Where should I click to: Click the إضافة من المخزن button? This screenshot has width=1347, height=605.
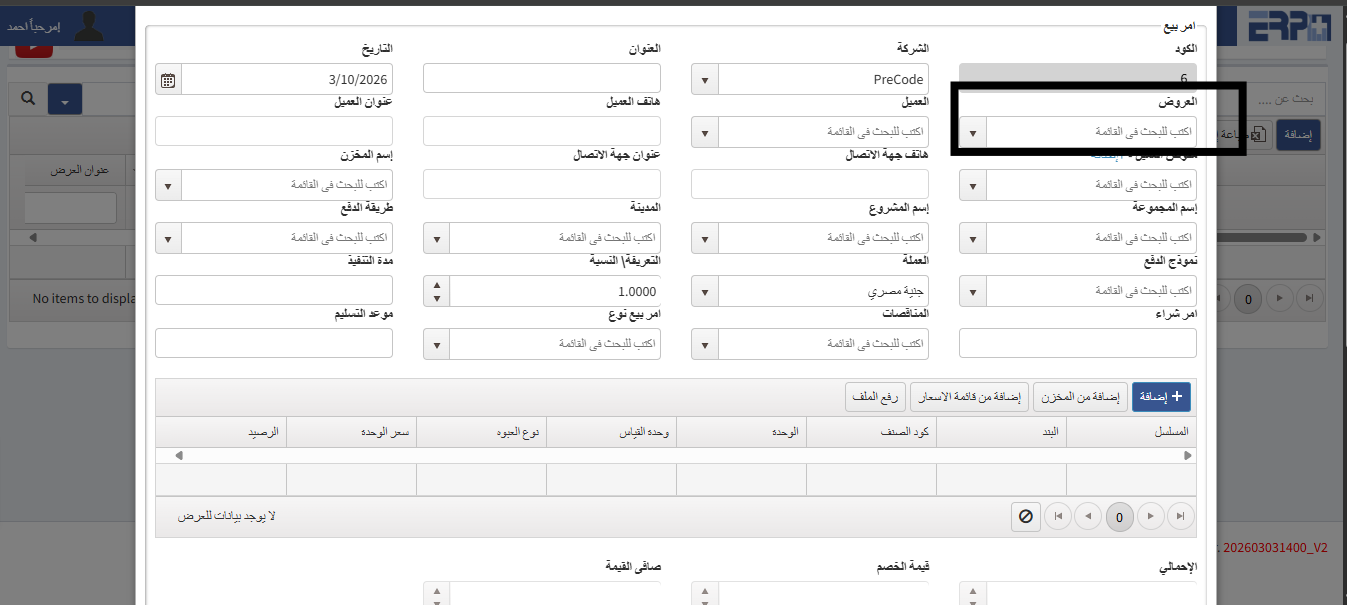point(1080,396)
